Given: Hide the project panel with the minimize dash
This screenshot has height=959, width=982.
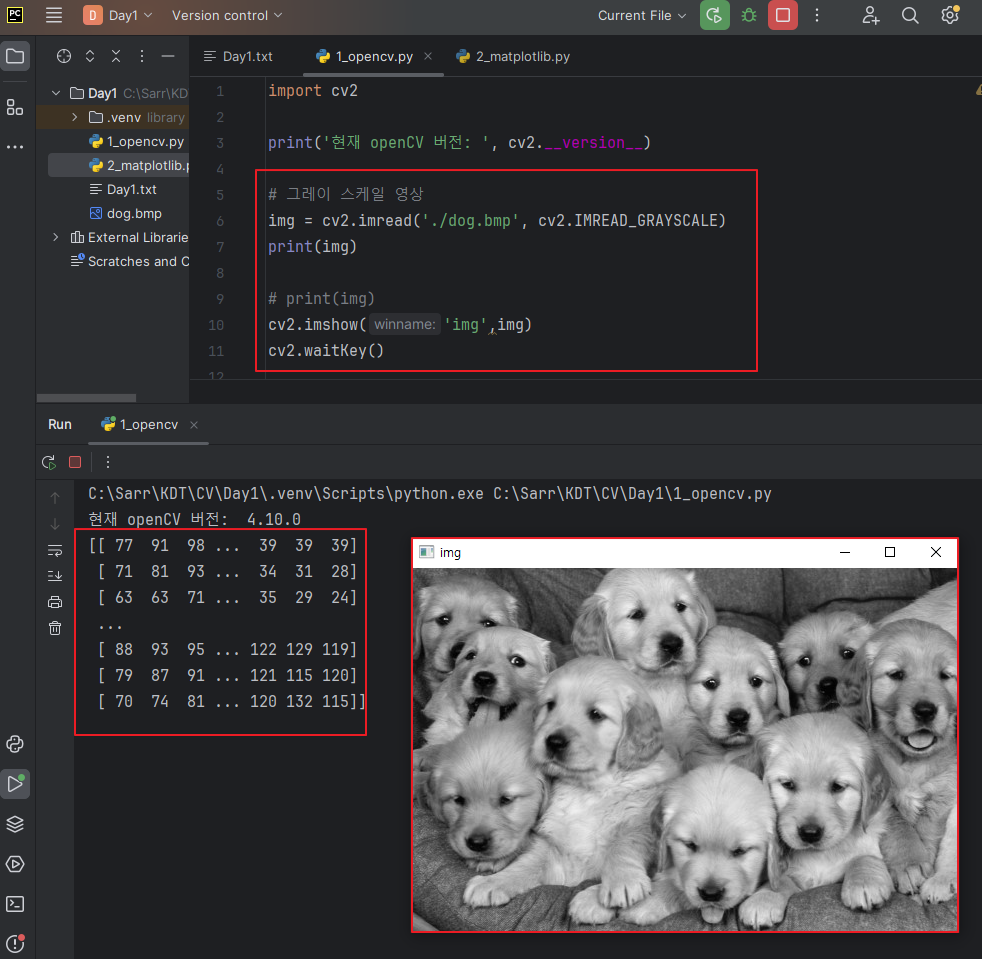Looking at the screenshot, I should pyautogui.click(x=168, y=56).
